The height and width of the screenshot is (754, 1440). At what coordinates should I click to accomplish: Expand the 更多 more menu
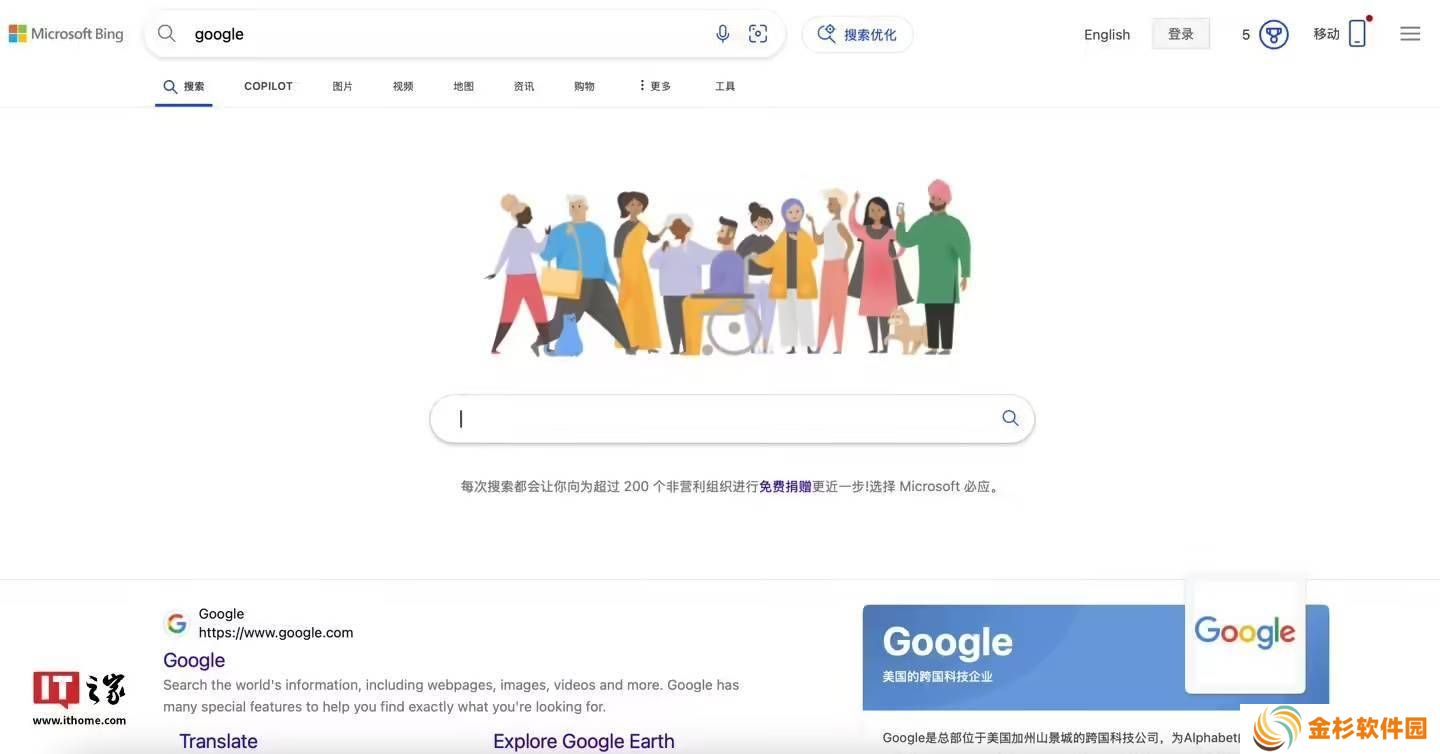pyautogui.click(x=654, y=86)
